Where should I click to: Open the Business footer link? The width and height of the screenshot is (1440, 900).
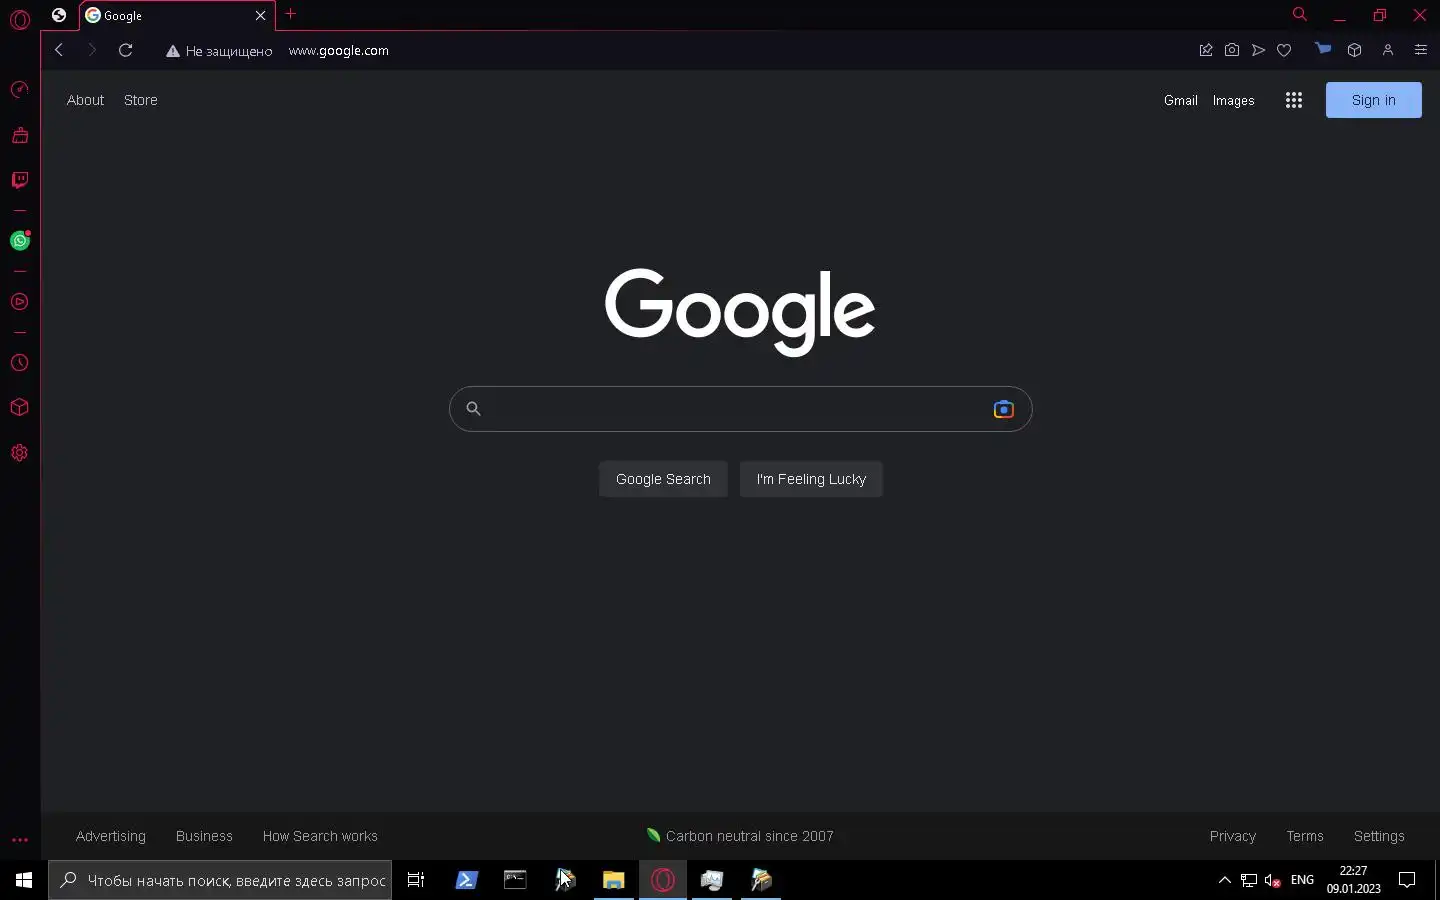tap(204, 836)
